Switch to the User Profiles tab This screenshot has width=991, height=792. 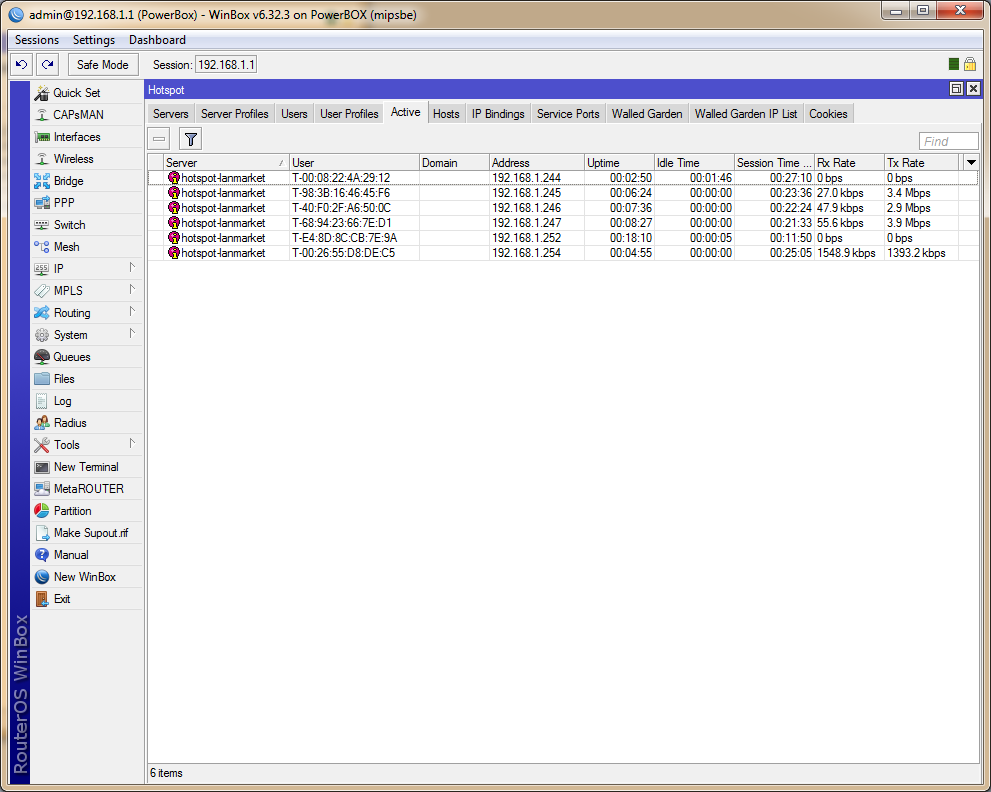tap(349, 114)
